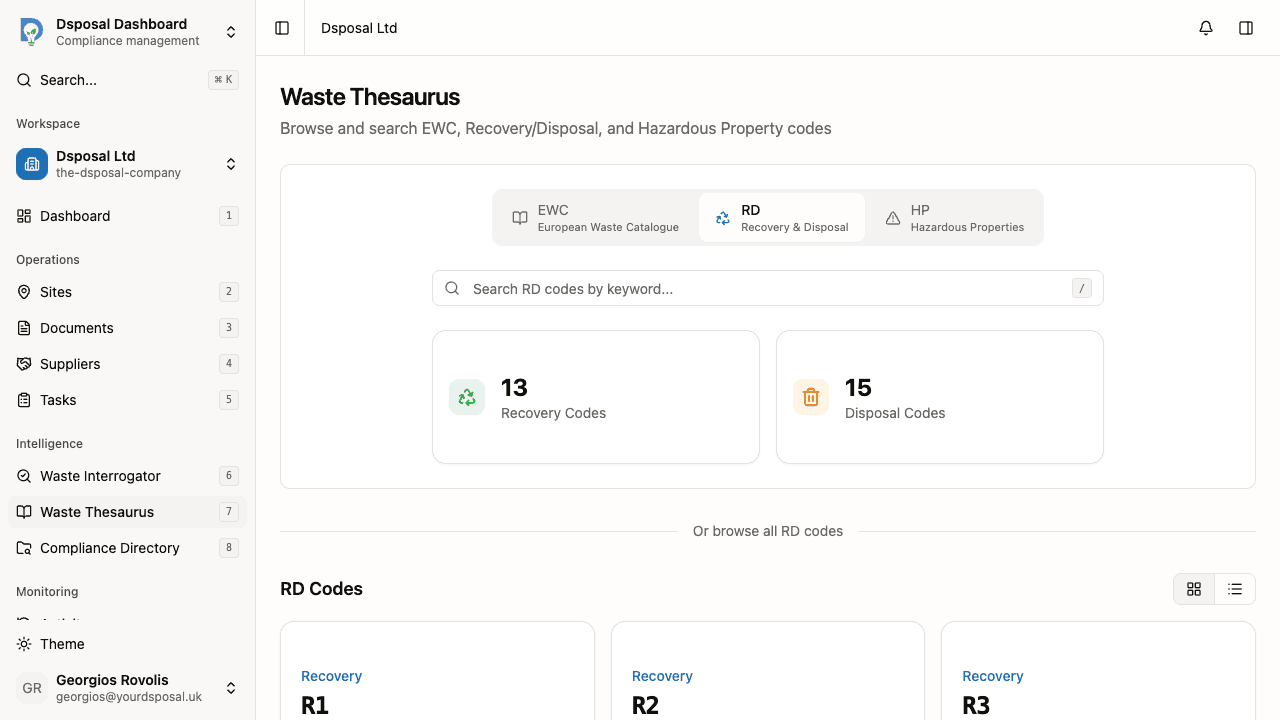
Task: Open the Compliance Directory from the sidebar
Action: point(110,548)
